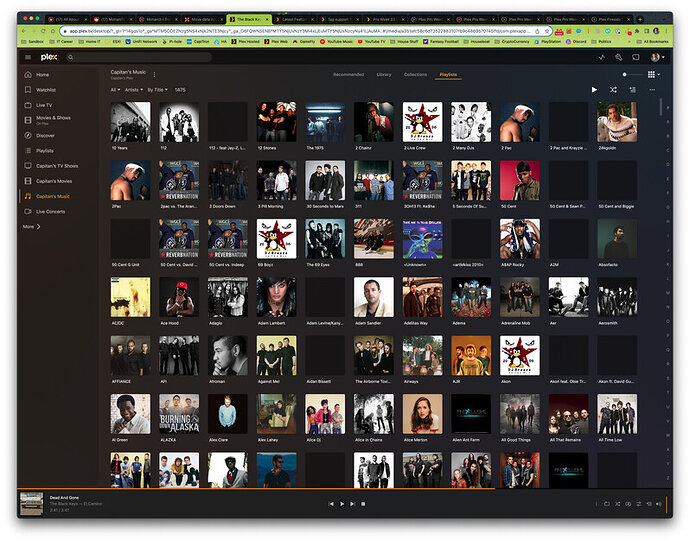This screenshot has width=690, height=541.
Task: Click the Adam Lambert artist name
Action: point(272,323)
